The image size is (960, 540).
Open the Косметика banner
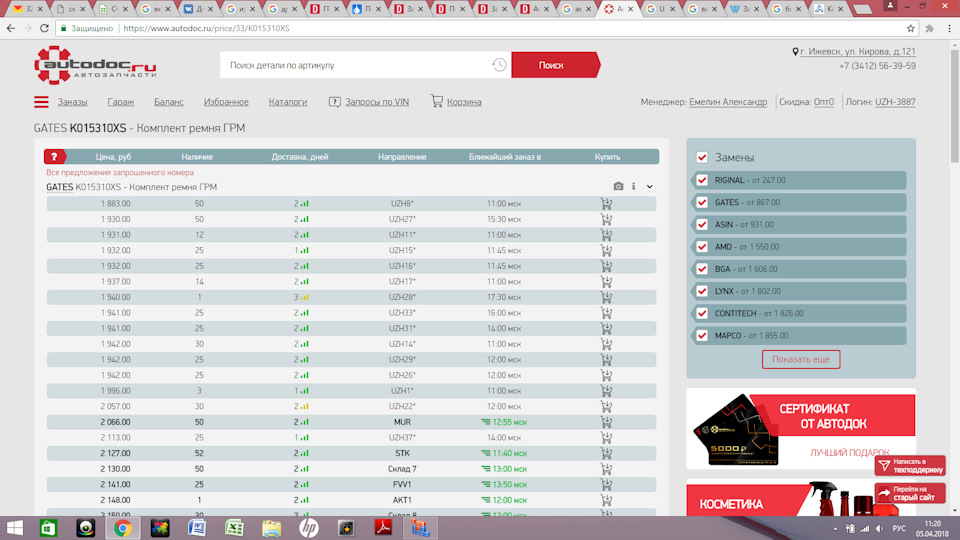click(801, 498)
